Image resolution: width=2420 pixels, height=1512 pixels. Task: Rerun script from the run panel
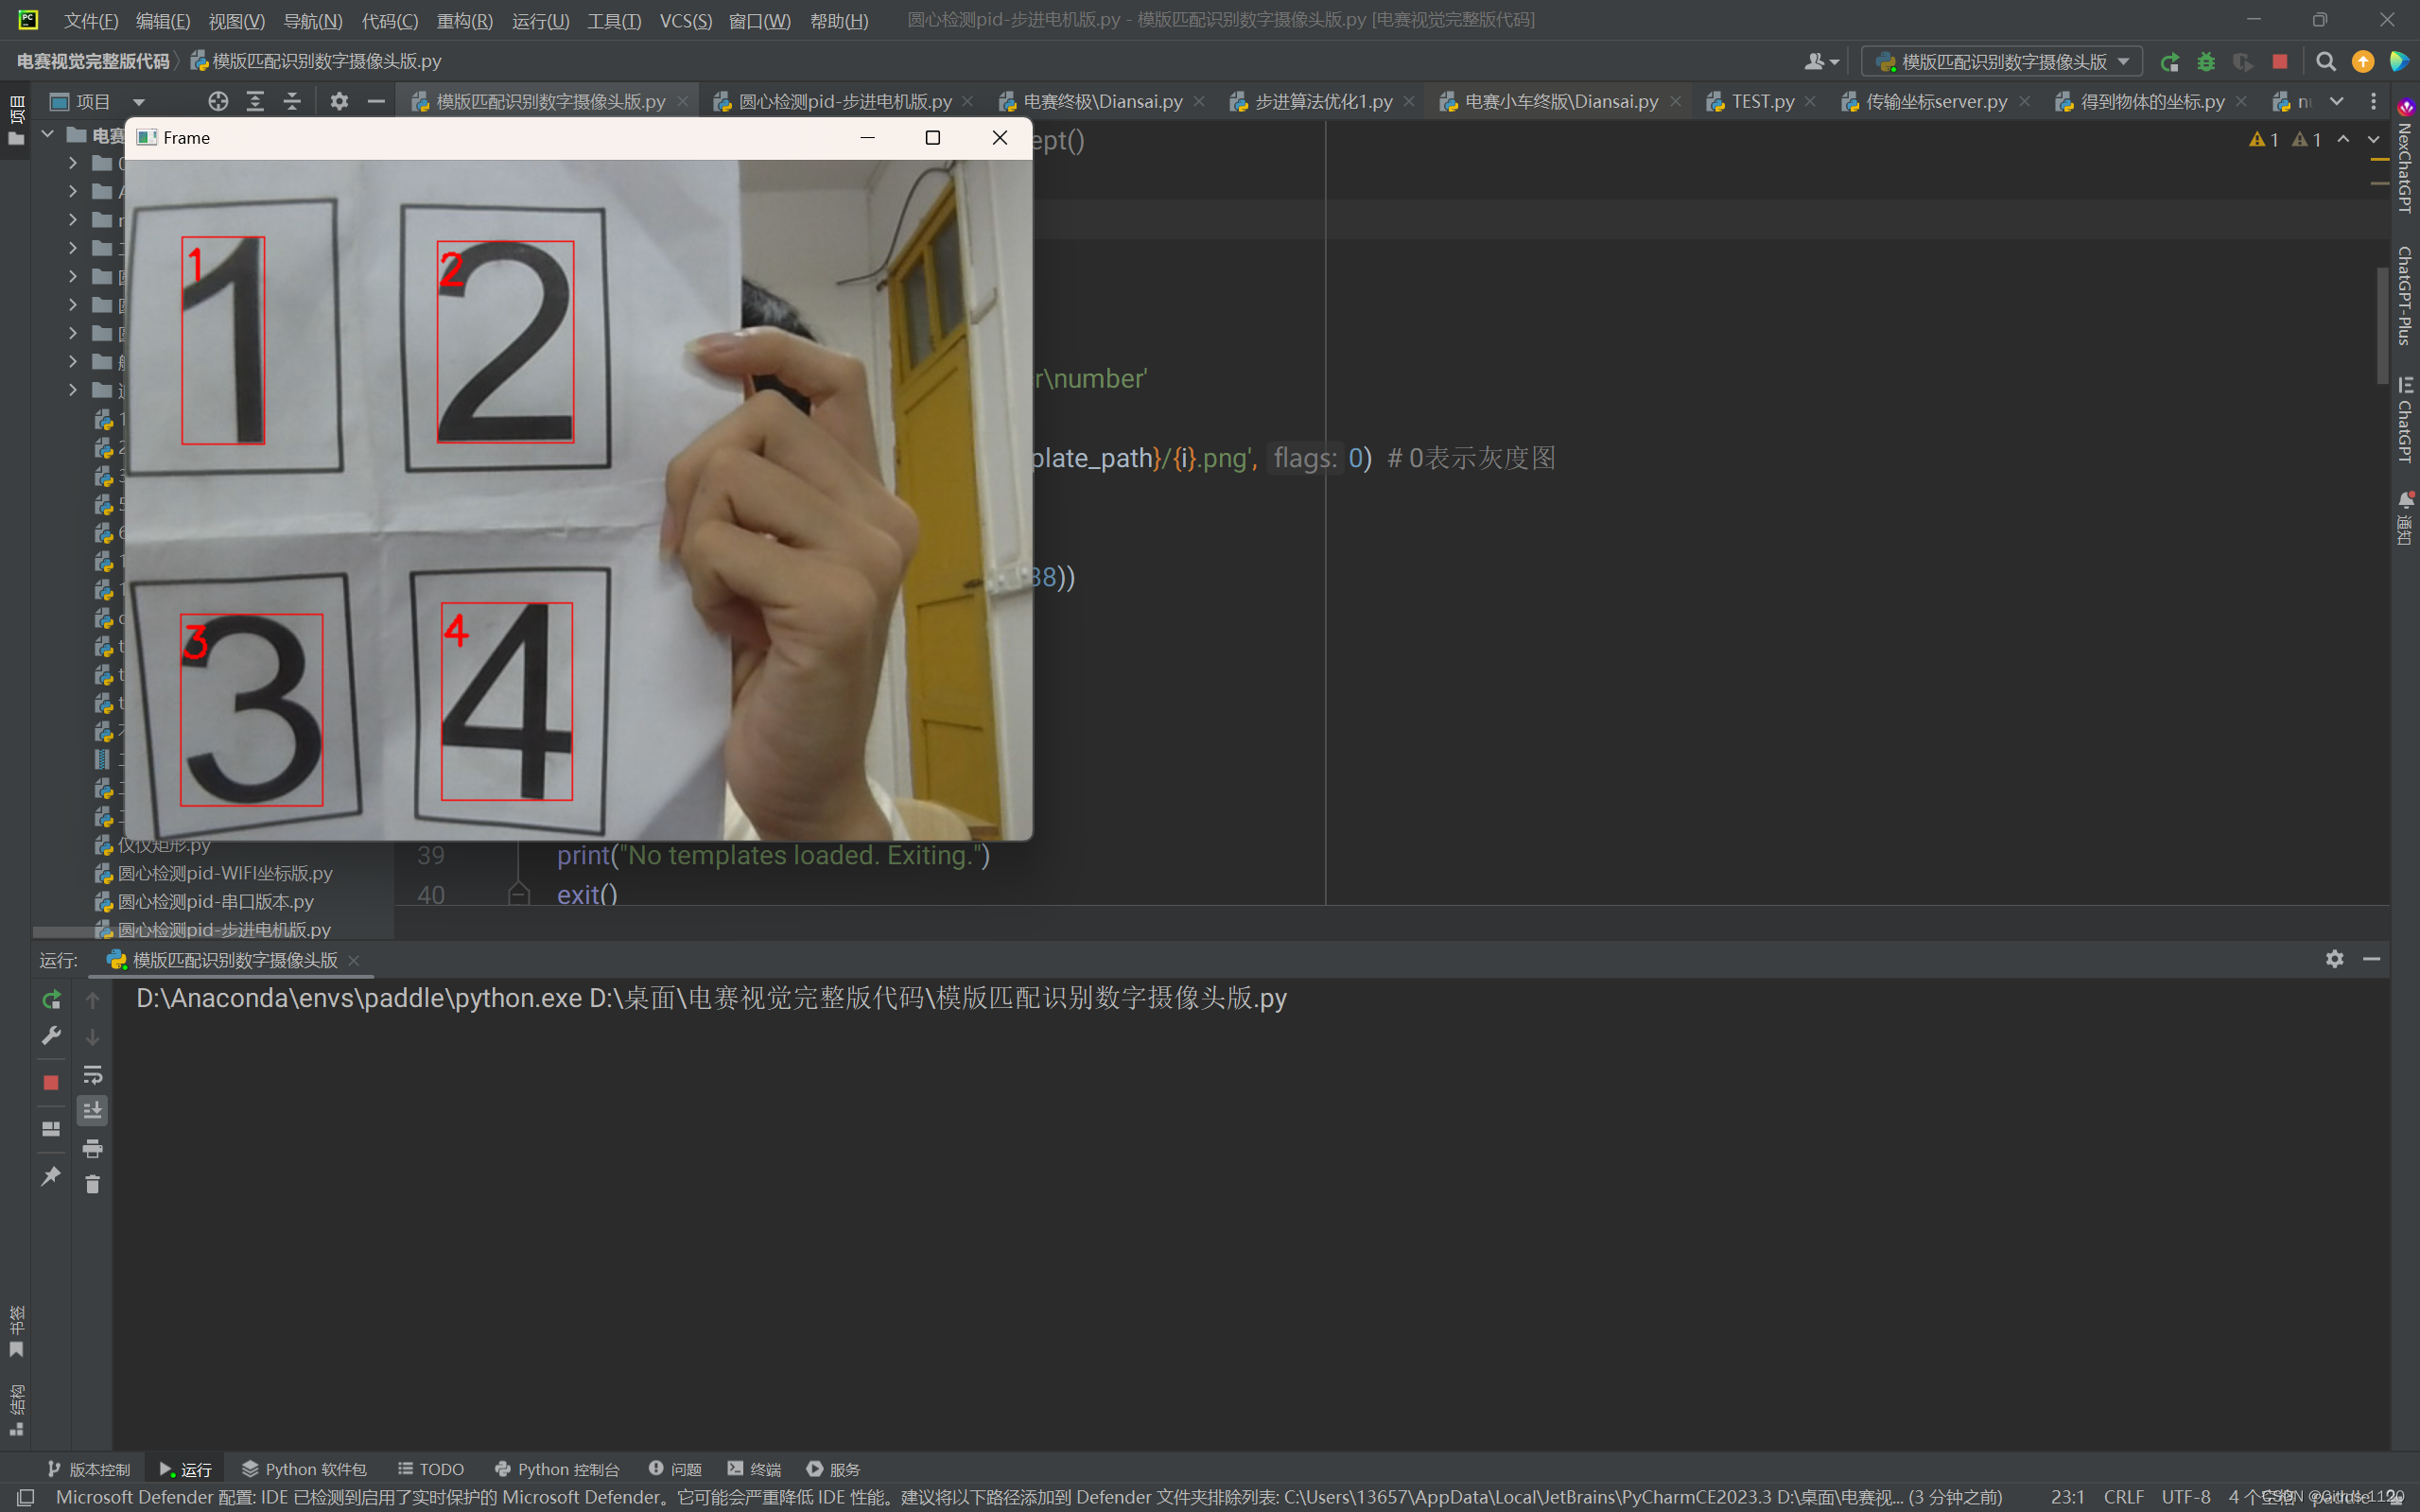51,999
